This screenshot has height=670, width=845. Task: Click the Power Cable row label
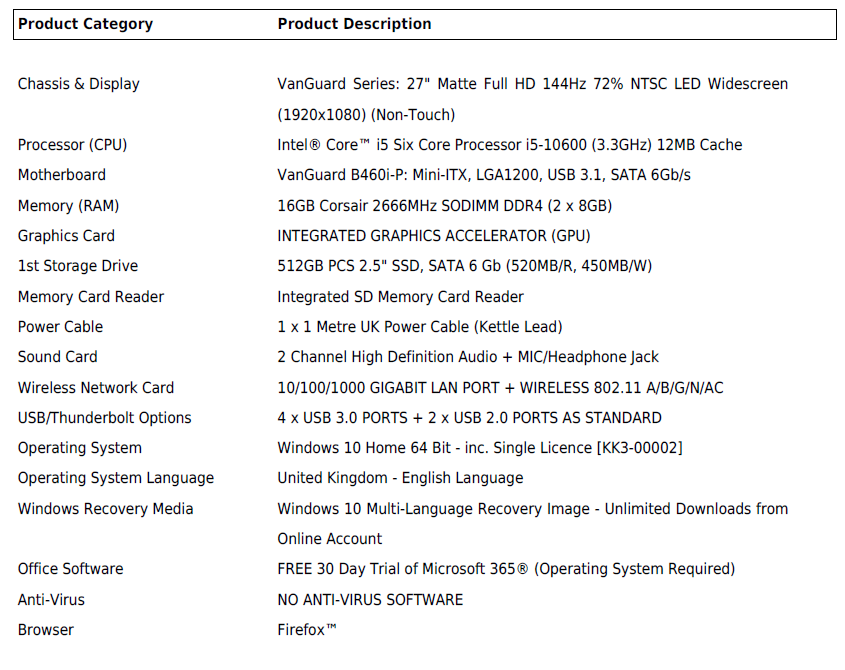coord(60,327)
